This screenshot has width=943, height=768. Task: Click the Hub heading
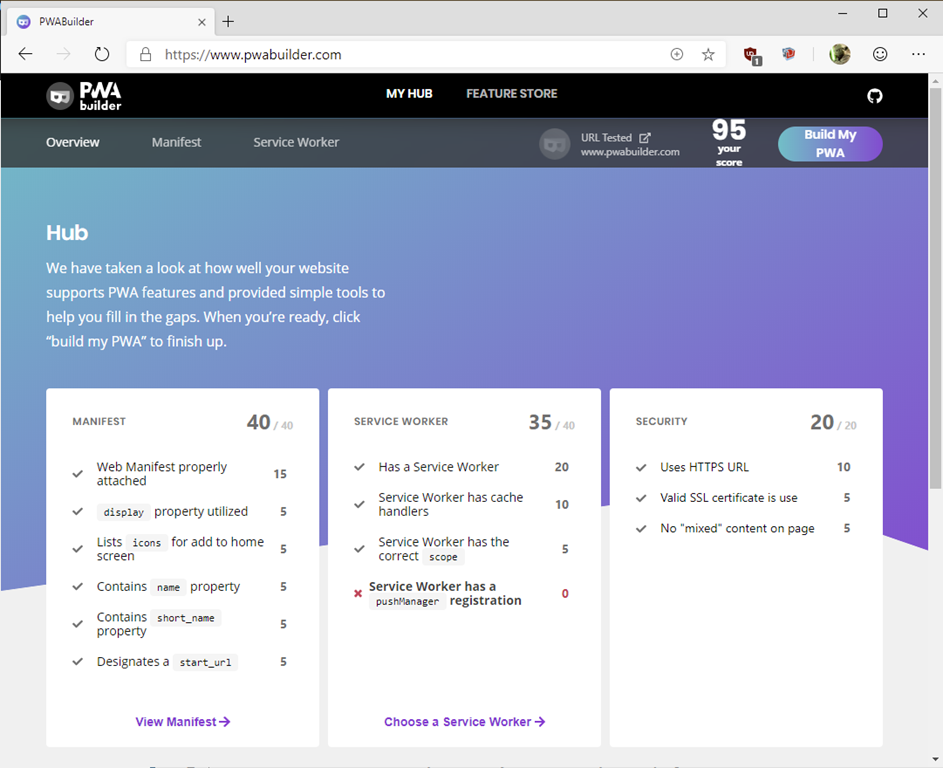click(67, 233)
